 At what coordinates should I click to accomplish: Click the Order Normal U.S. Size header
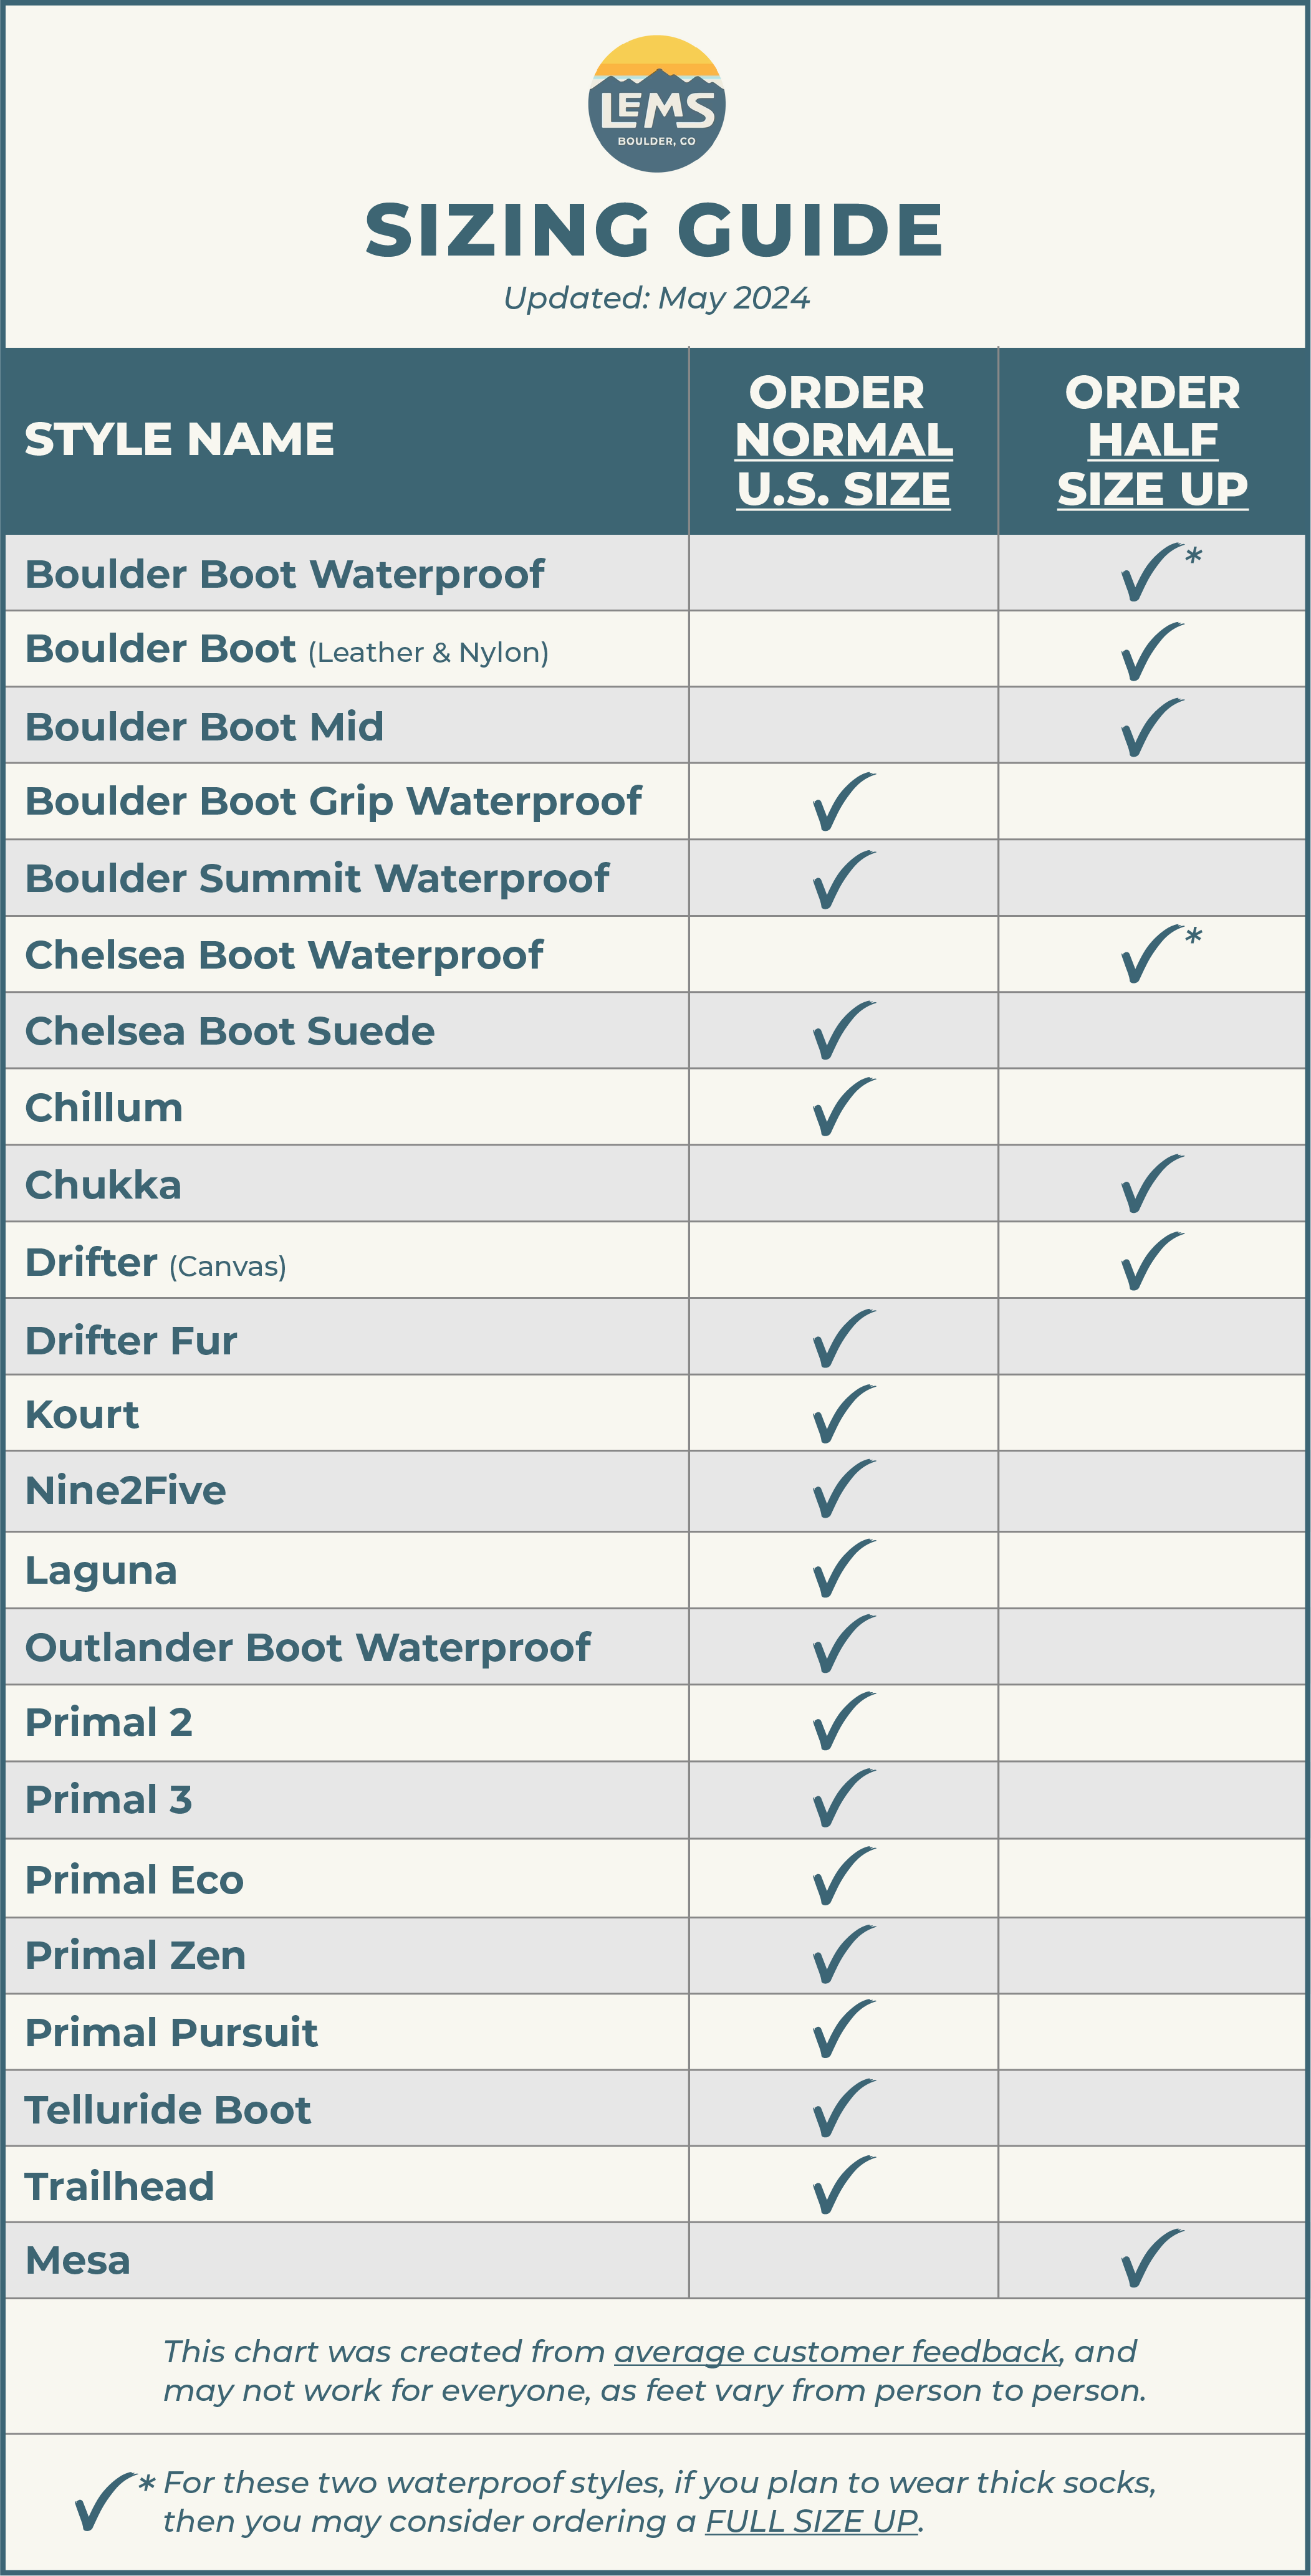844,440
